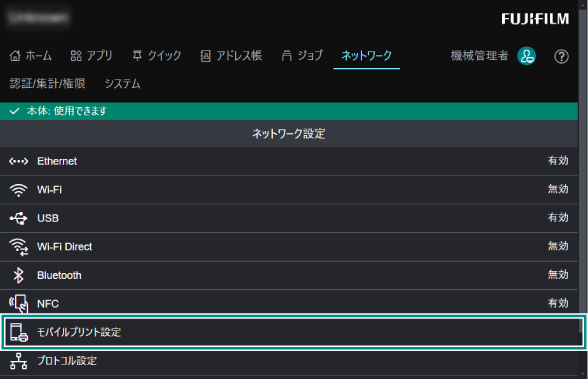Click the Bluetooth symbol icon
Image resolution: width=588 pixels, height=379 pixels.
click(x=18, y=275)
